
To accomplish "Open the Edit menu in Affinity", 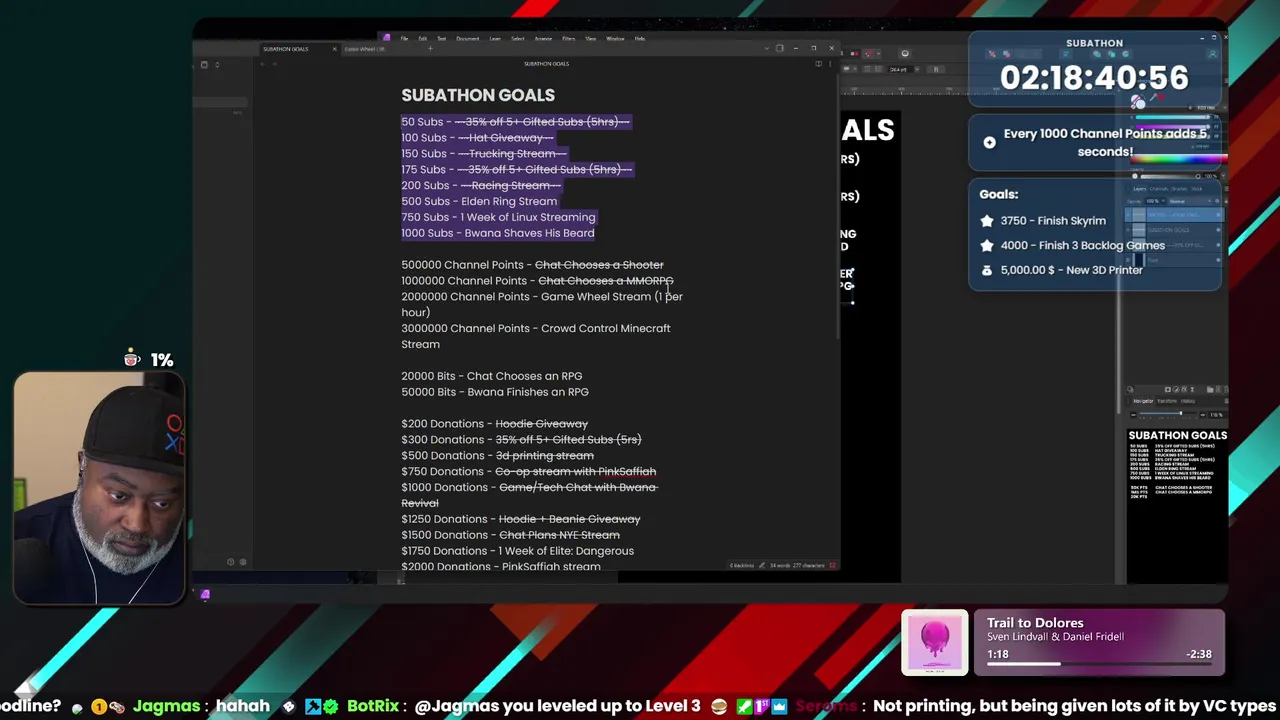I will point(423,38).
